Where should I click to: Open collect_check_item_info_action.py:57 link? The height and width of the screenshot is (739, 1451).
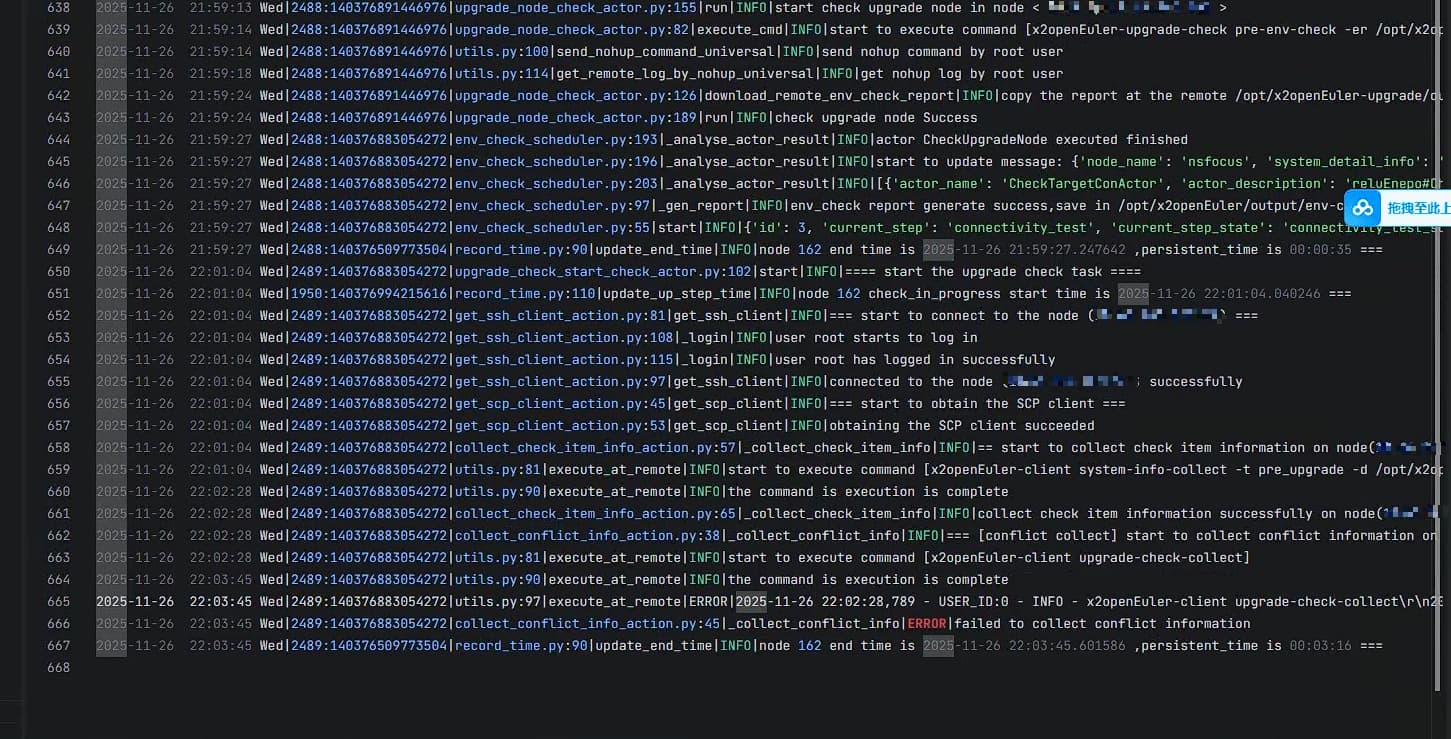point(595,448)
